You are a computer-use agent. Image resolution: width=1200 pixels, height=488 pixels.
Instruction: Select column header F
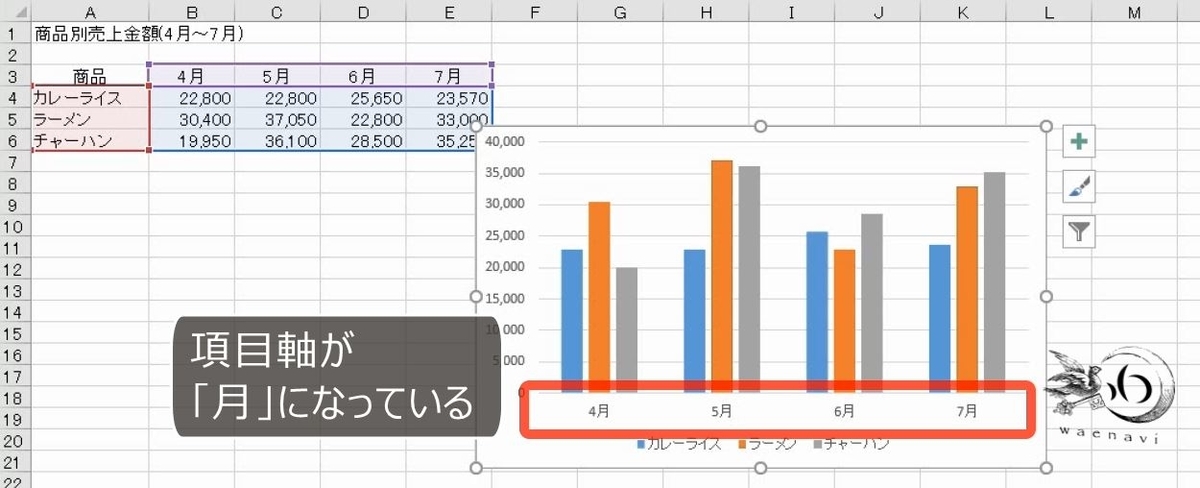tap(535, 11)
